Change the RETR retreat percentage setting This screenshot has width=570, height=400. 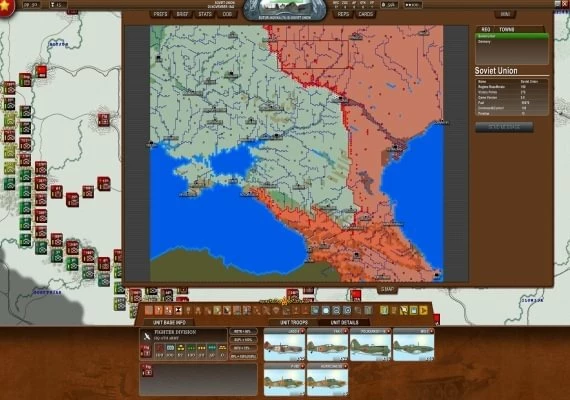pos(243,332)
